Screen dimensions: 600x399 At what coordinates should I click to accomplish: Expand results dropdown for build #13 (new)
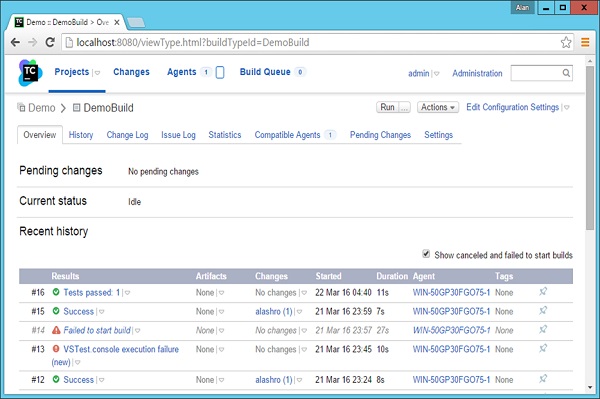[x=77, y=362]
